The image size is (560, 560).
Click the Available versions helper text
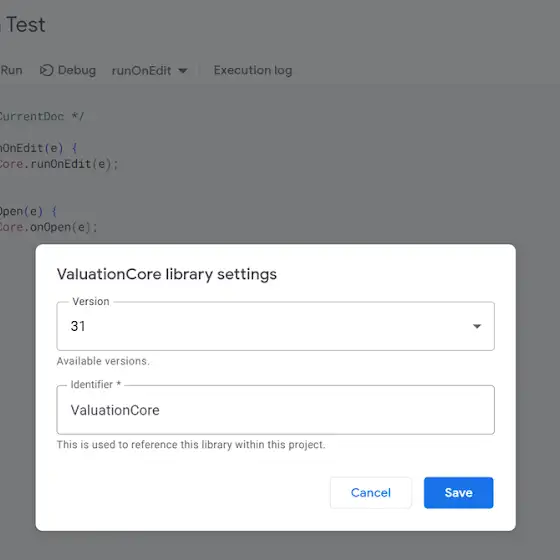pos(103,361)
